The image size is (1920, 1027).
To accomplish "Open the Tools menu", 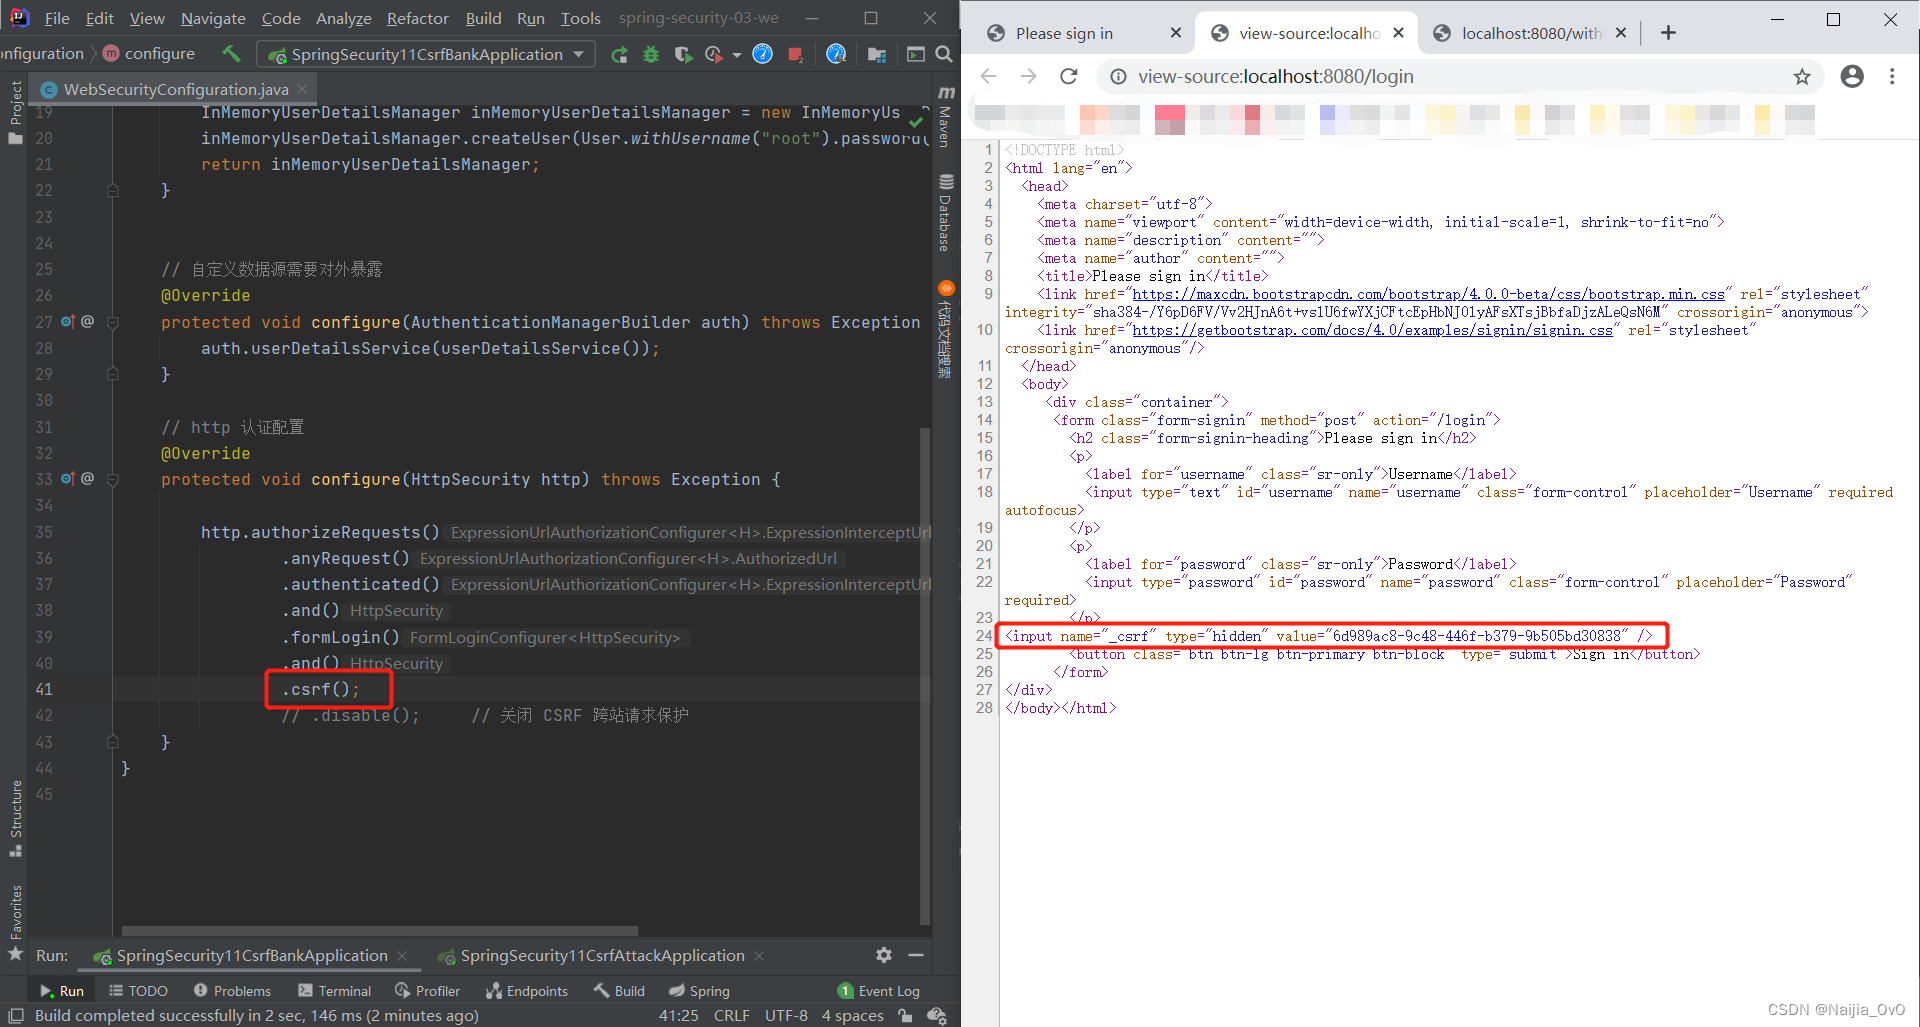I will point(580,18).
